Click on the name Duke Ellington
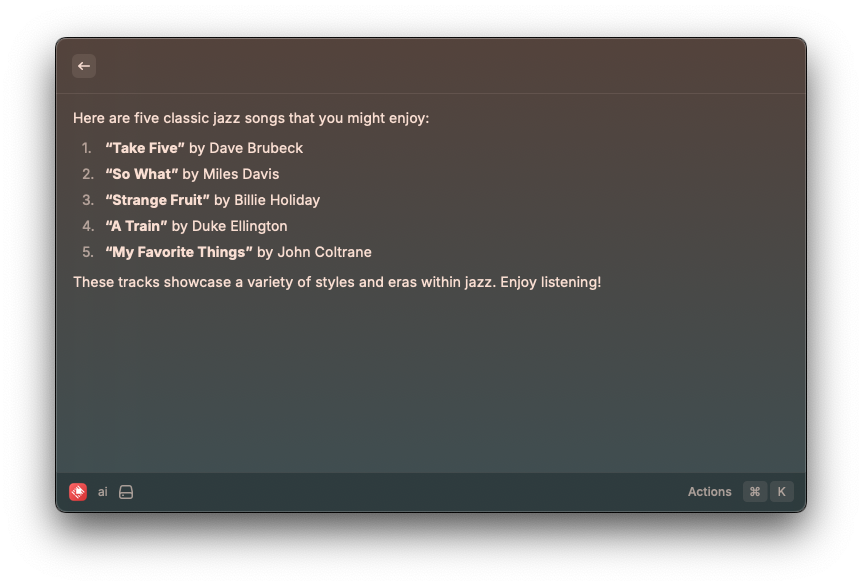The image size is (862, 586). (x=240, y=226)
